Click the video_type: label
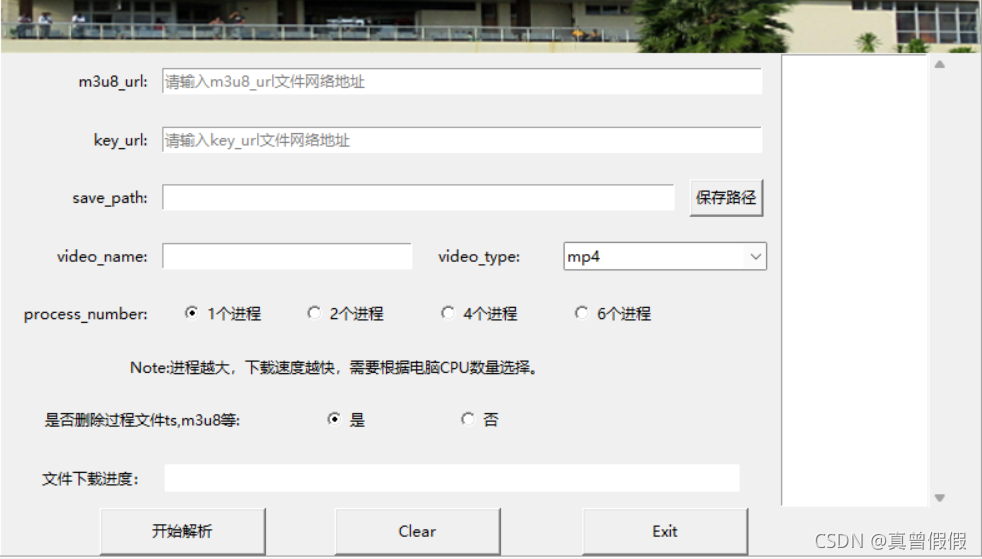This screenshot has width=982, height=559. tap(479, 257)
